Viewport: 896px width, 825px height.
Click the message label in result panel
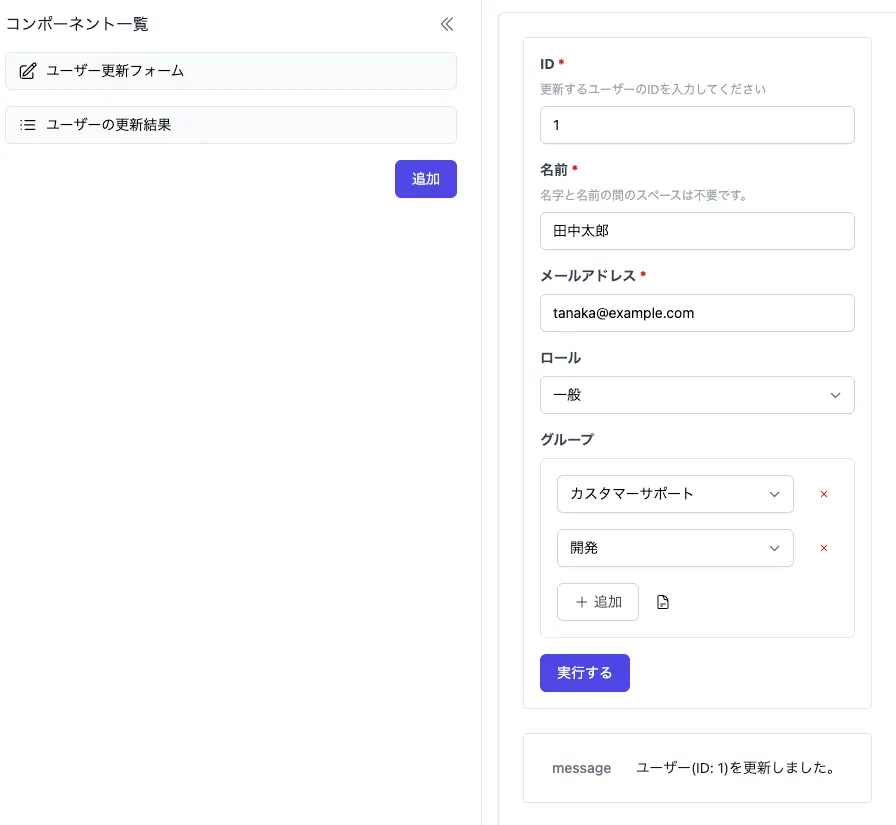581,768
